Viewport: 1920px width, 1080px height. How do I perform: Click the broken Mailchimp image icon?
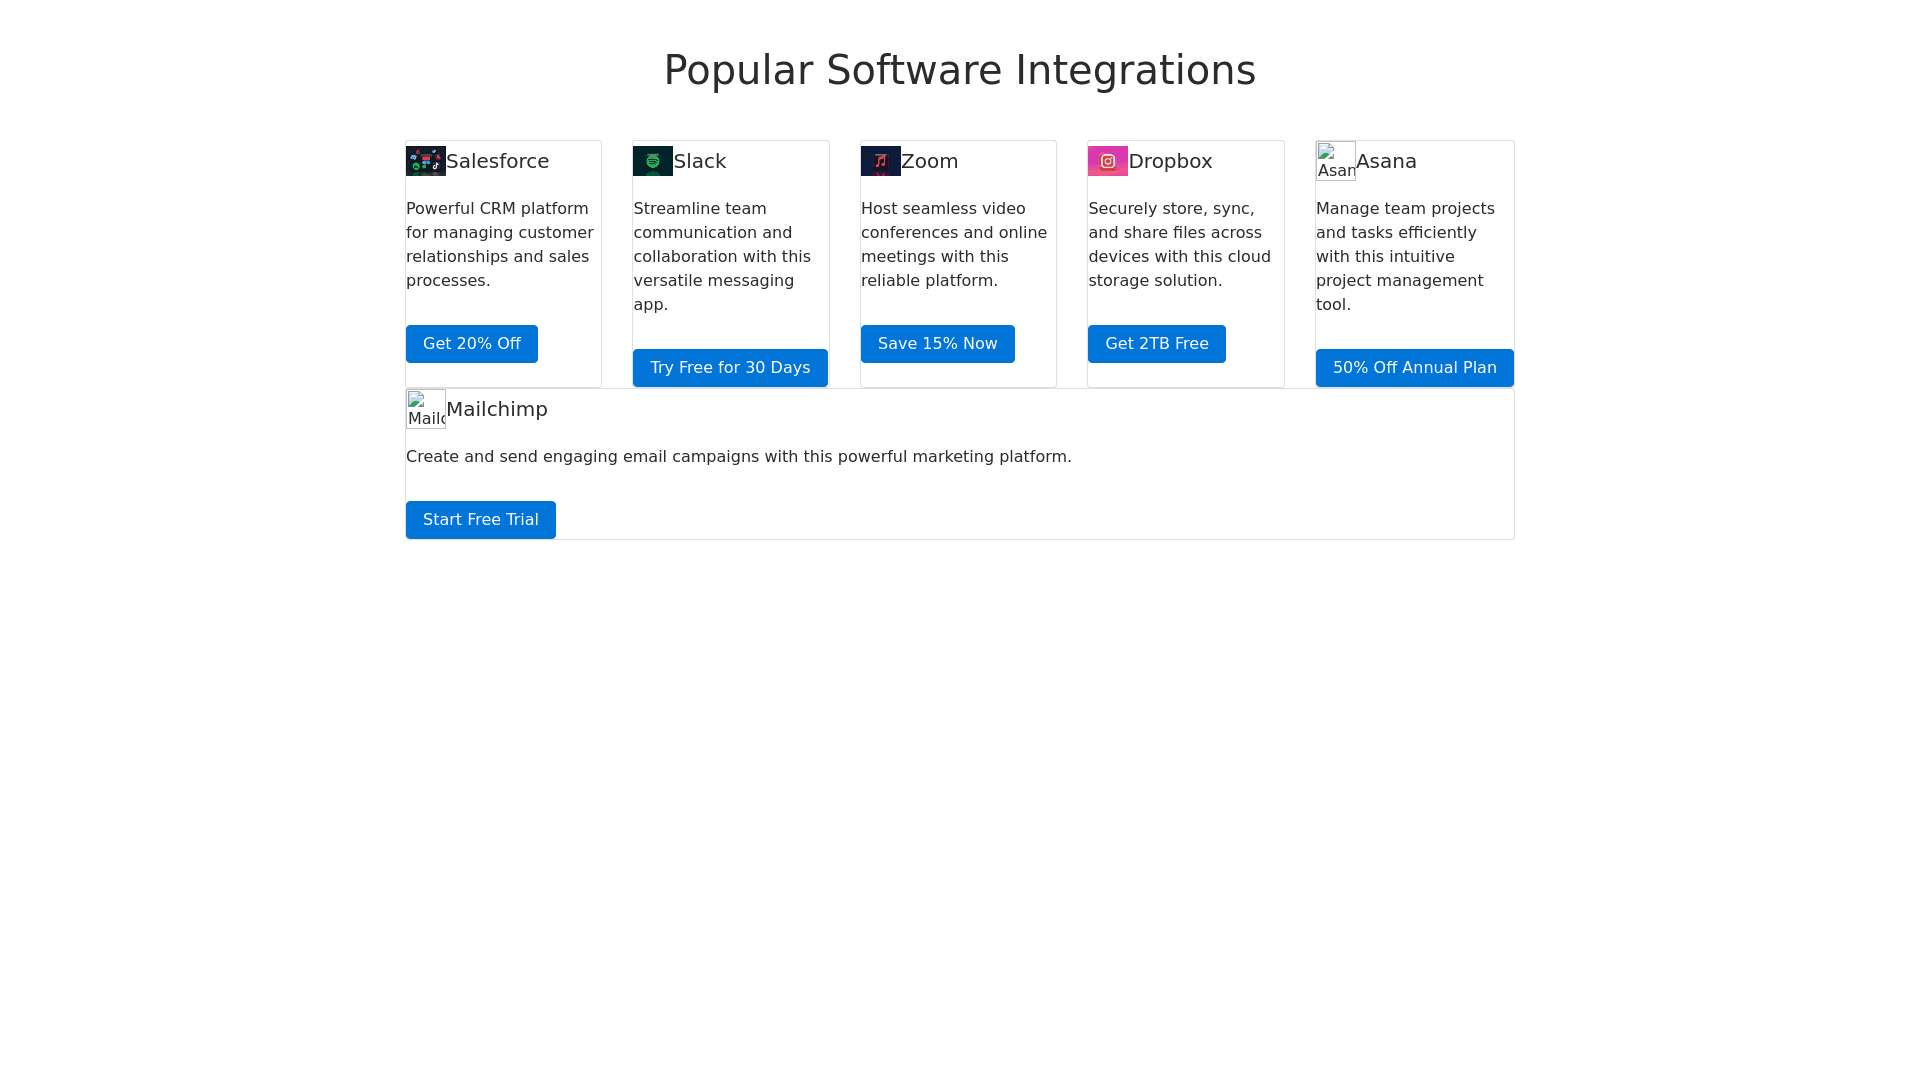pos(426,409)
